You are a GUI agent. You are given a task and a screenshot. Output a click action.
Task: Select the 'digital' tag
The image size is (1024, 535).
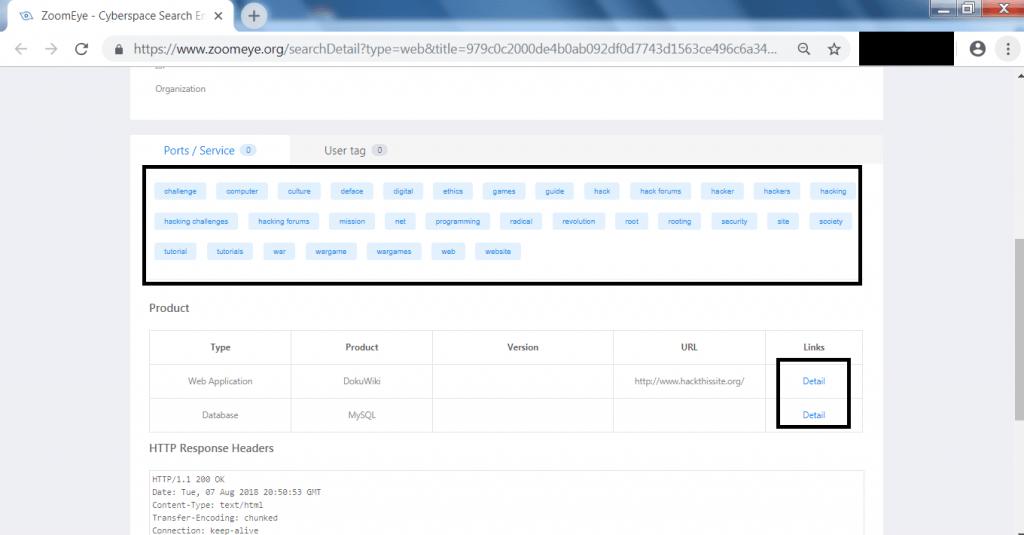click(403, 191)
